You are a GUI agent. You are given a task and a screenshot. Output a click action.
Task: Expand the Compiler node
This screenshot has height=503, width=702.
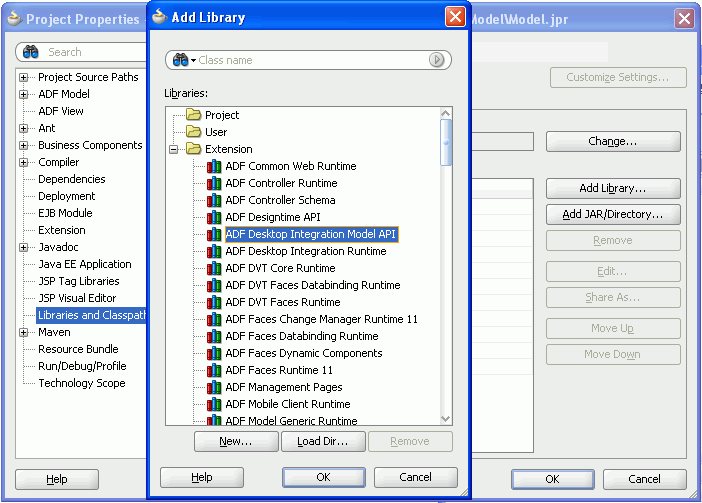pos(24,162)
